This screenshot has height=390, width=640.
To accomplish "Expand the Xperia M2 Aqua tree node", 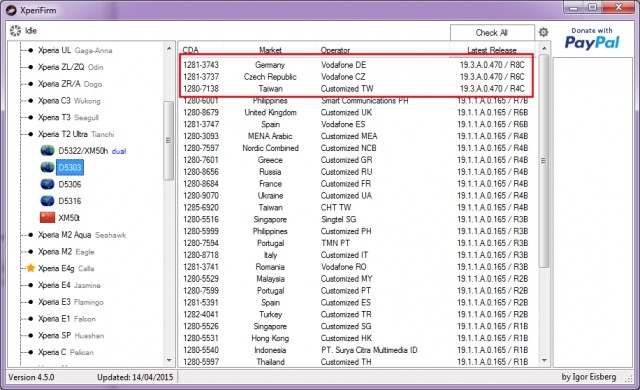I will click(x=30, y=235).
